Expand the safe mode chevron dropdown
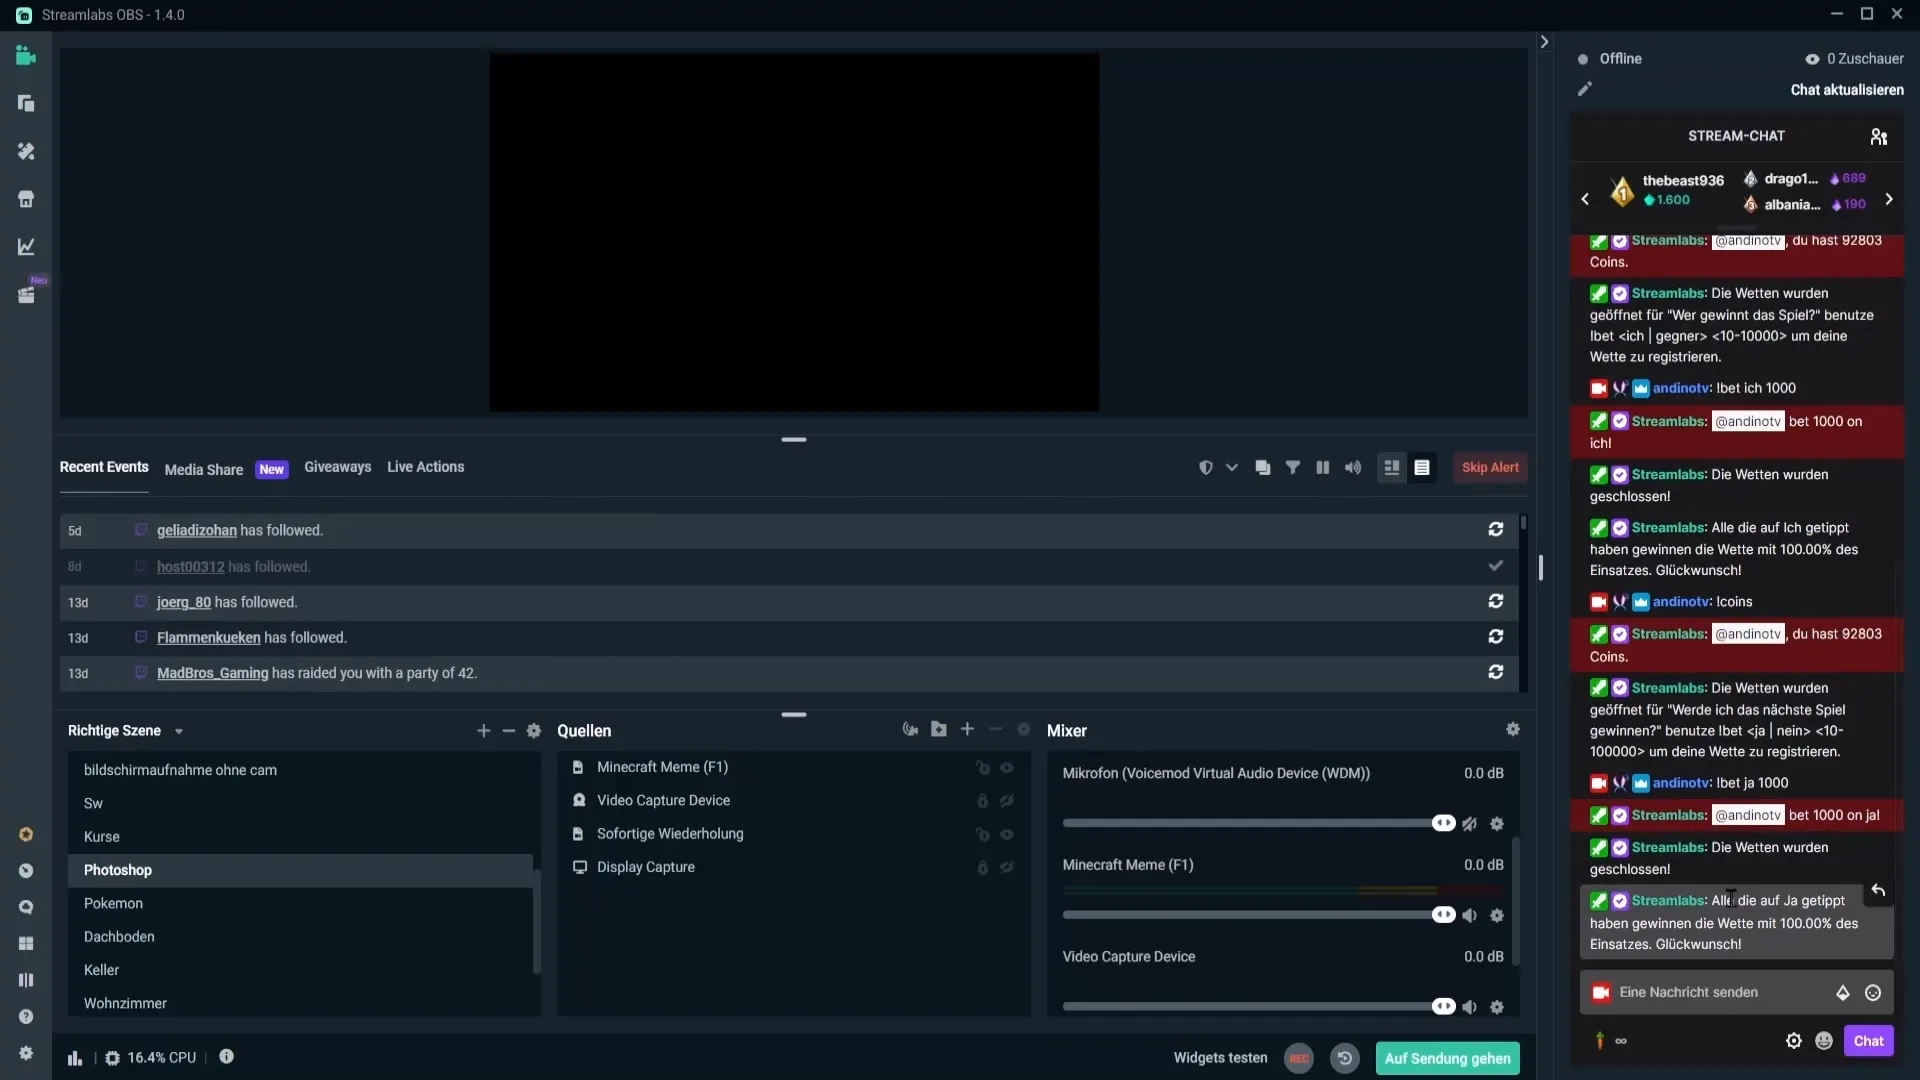Image resolution: width=1920 pixels, height=1080 pixels. point(1232,468)
